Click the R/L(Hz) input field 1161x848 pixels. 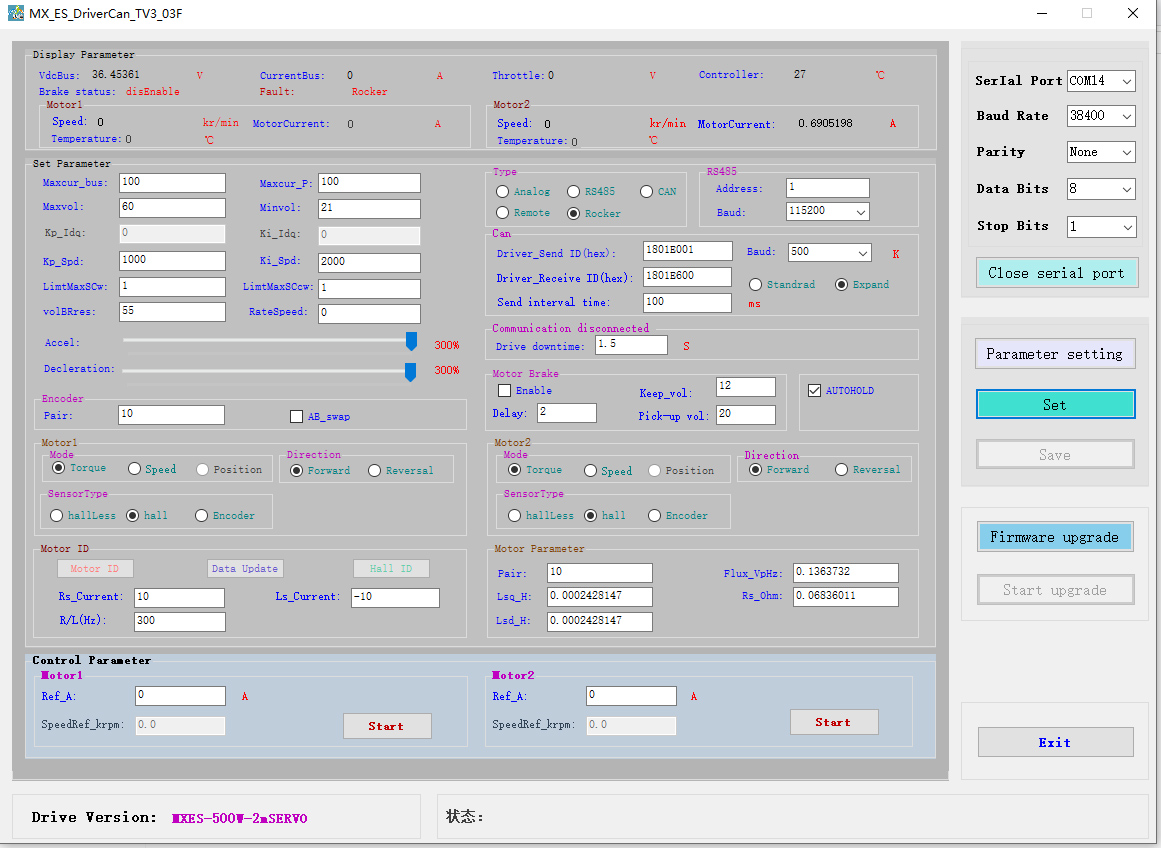(x=180, y=621)
